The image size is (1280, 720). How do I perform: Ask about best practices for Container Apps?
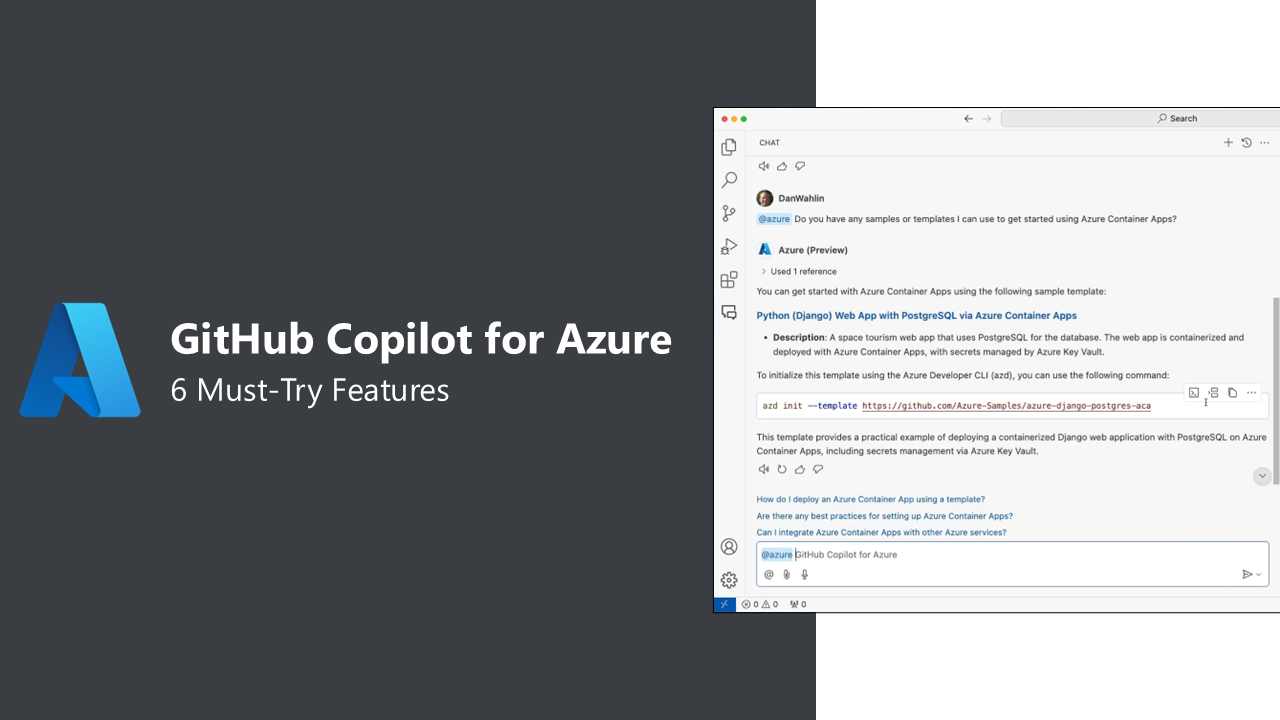tap(885, 516)
